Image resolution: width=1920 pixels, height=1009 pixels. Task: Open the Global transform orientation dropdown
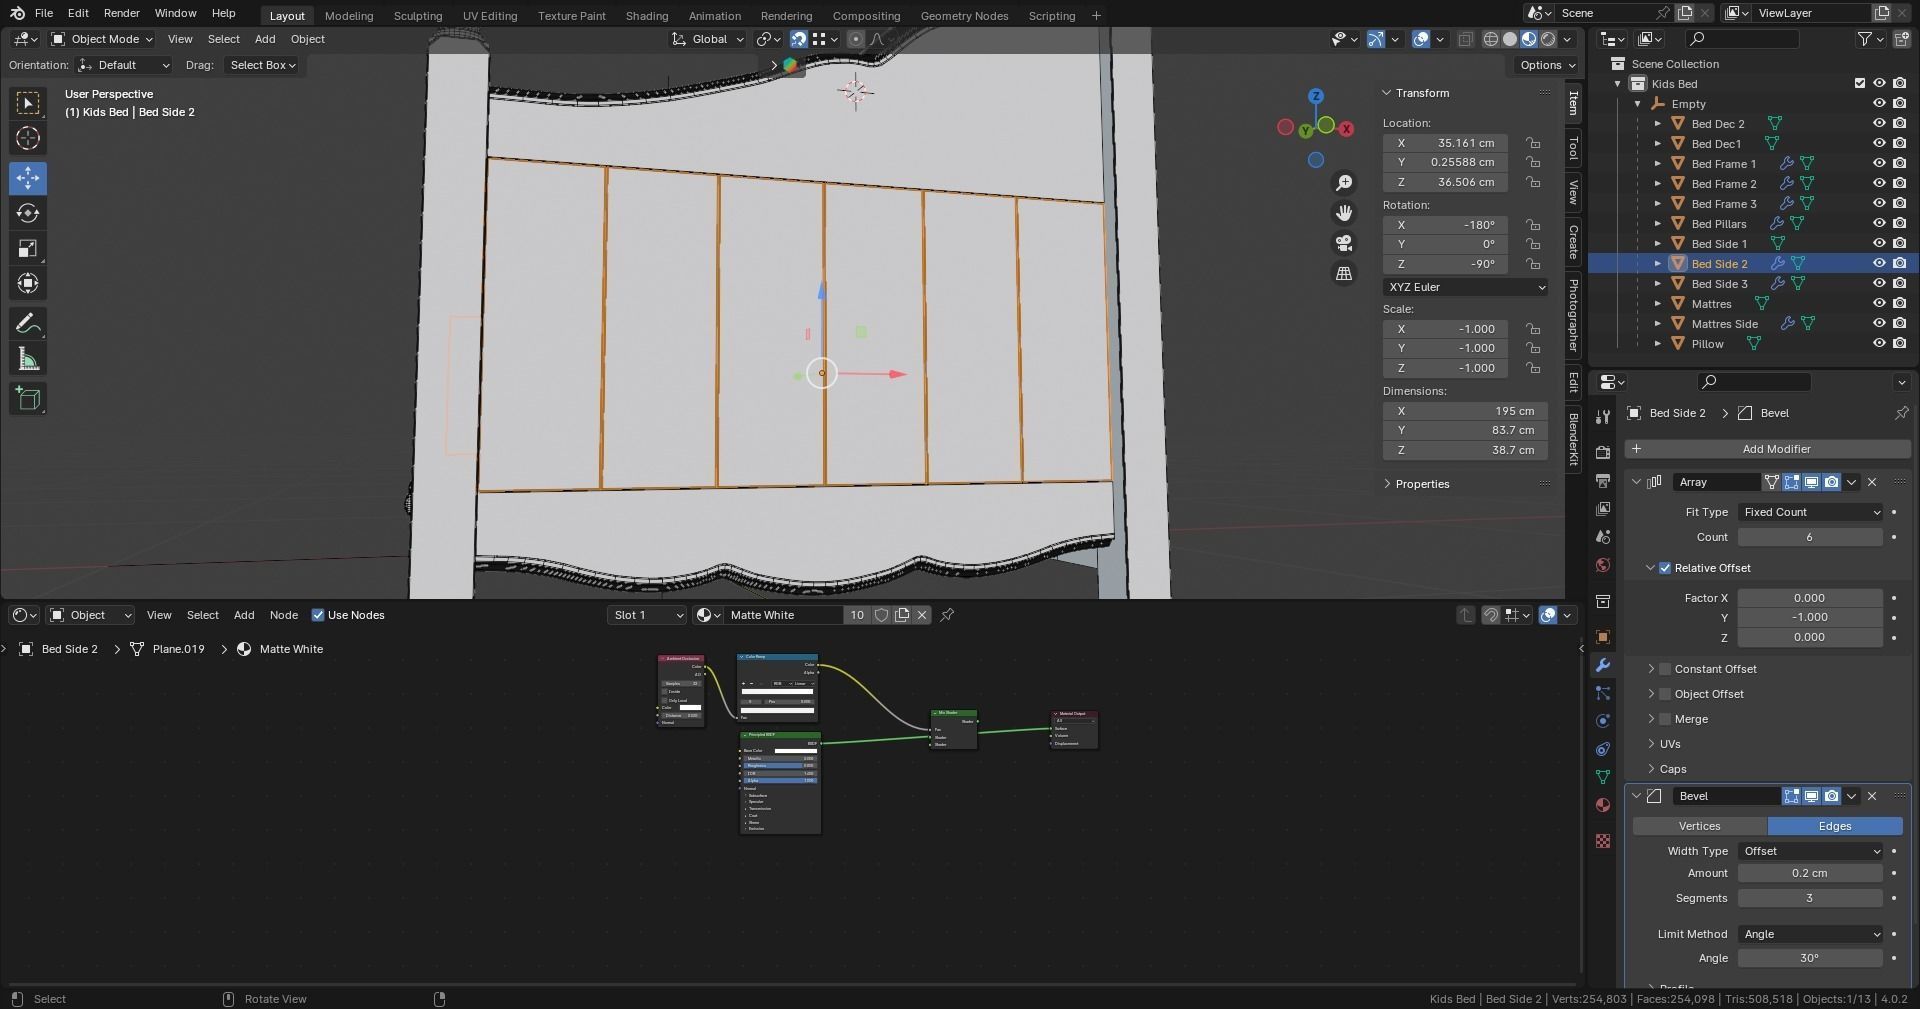click(708, 39)
